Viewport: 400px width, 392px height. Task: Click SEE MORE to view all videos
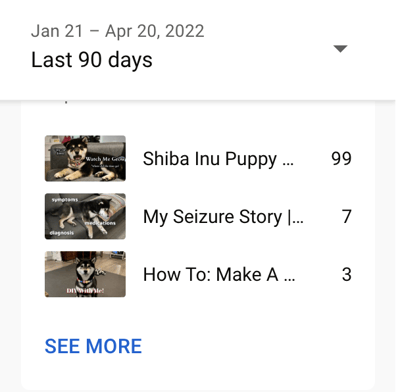[x=93, y=346]
